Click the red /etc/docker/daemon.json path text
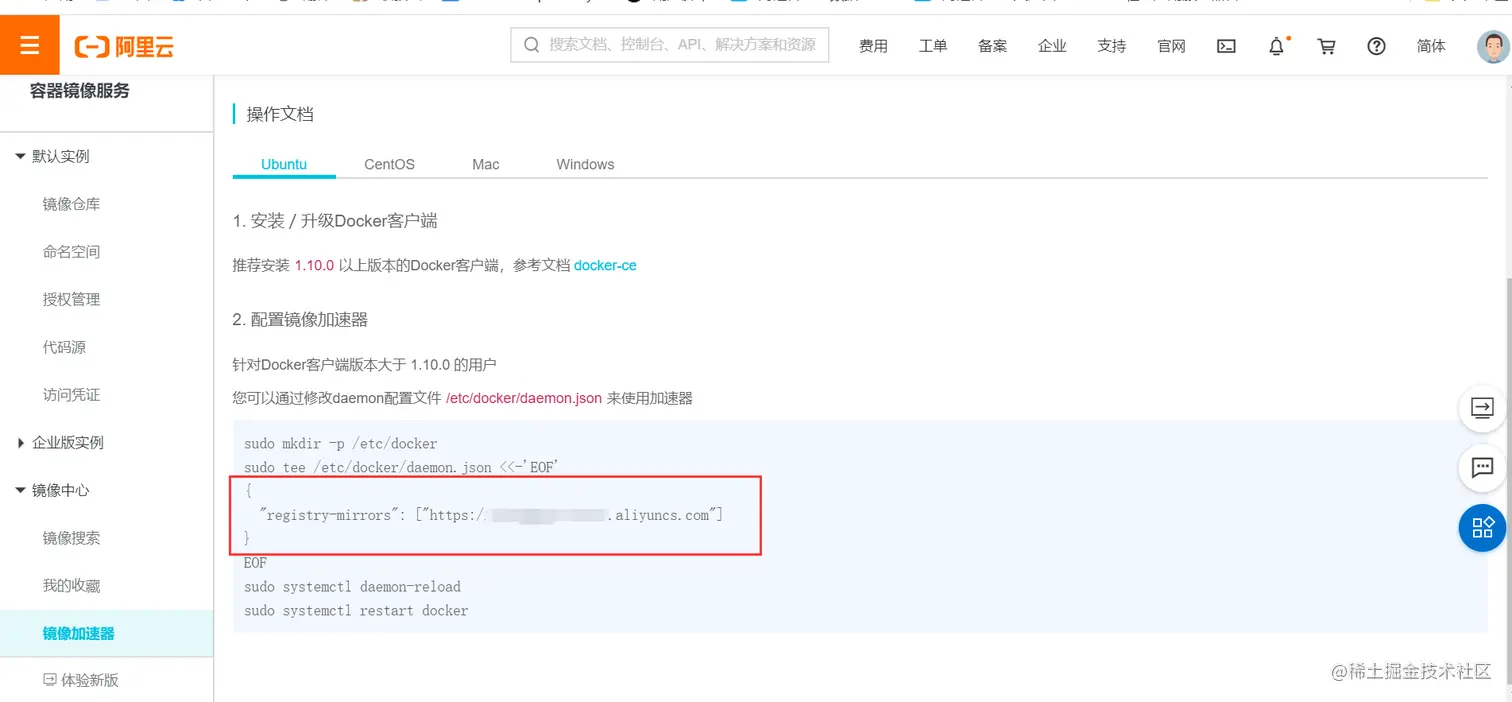 [x=524, y=398]
